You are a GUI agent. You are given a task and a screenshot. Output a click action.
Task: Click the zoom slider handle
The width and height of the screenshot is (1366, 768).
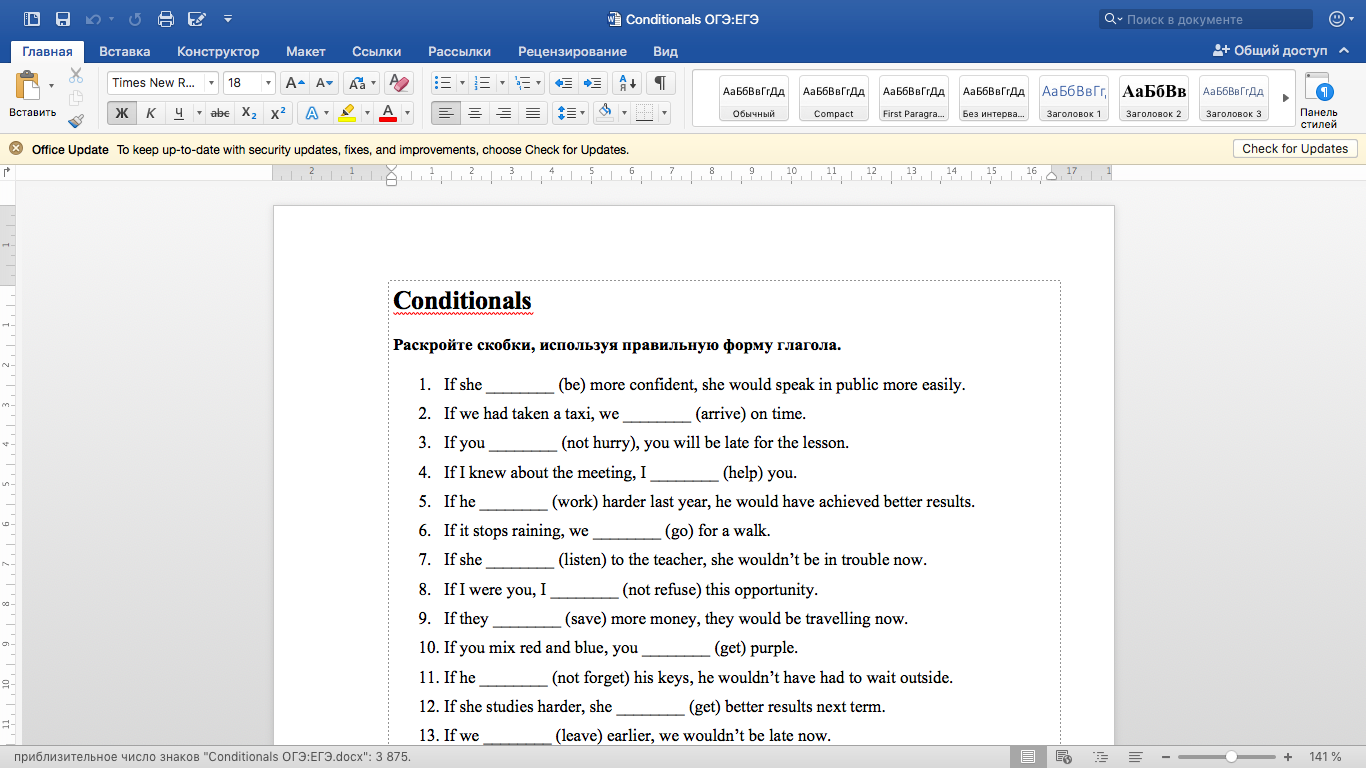1231,757
